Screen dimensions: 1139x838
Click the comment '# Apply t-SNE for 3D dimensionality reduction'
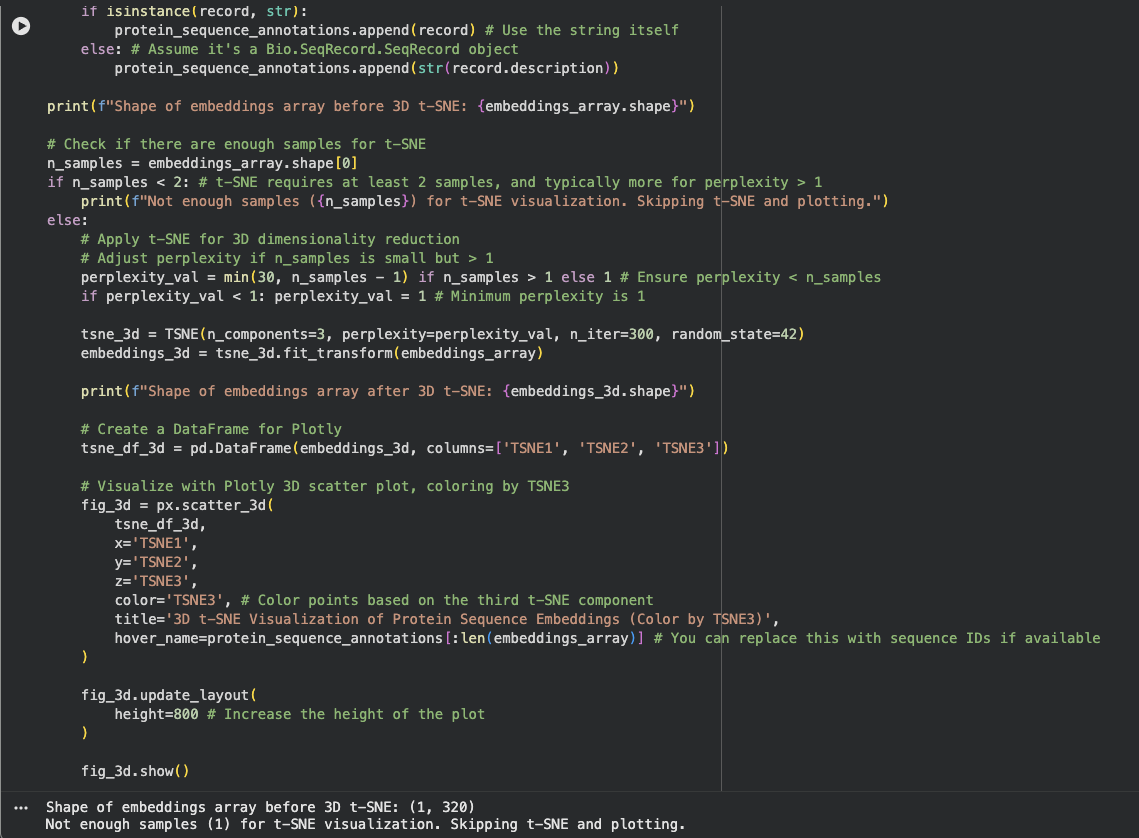click(x=269, y=240)
